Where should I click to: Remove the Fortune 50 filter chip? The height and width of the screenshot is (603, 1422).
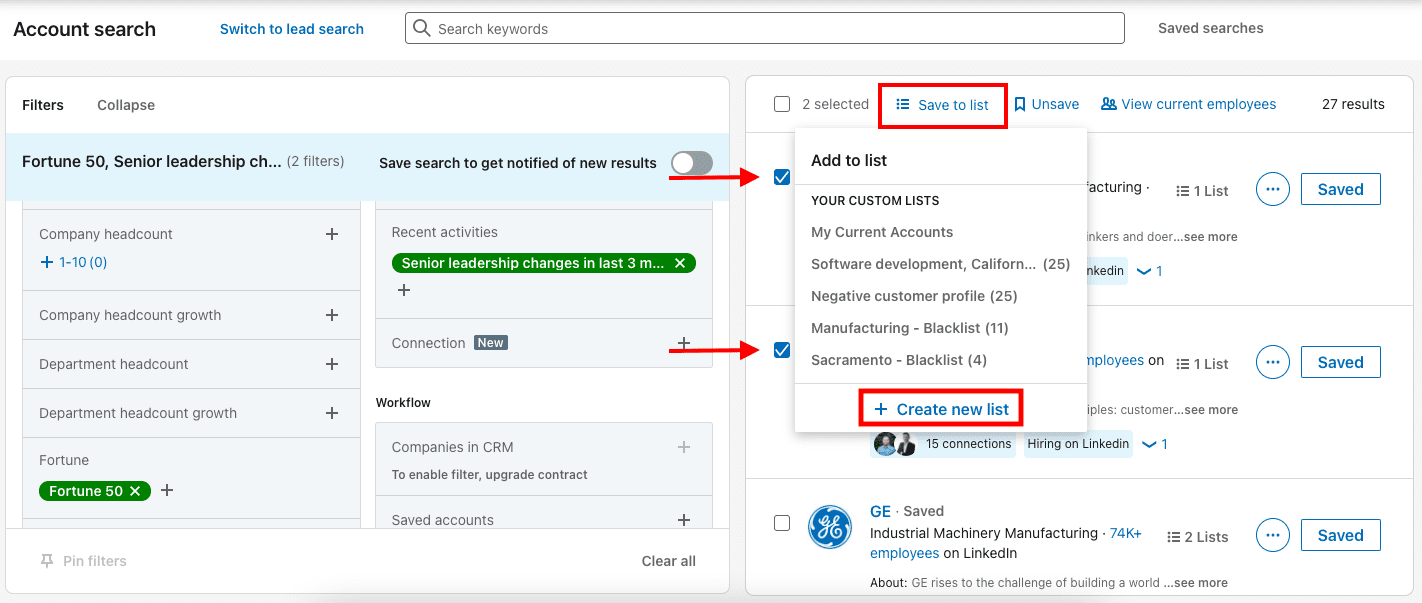[x=135, y=491]
